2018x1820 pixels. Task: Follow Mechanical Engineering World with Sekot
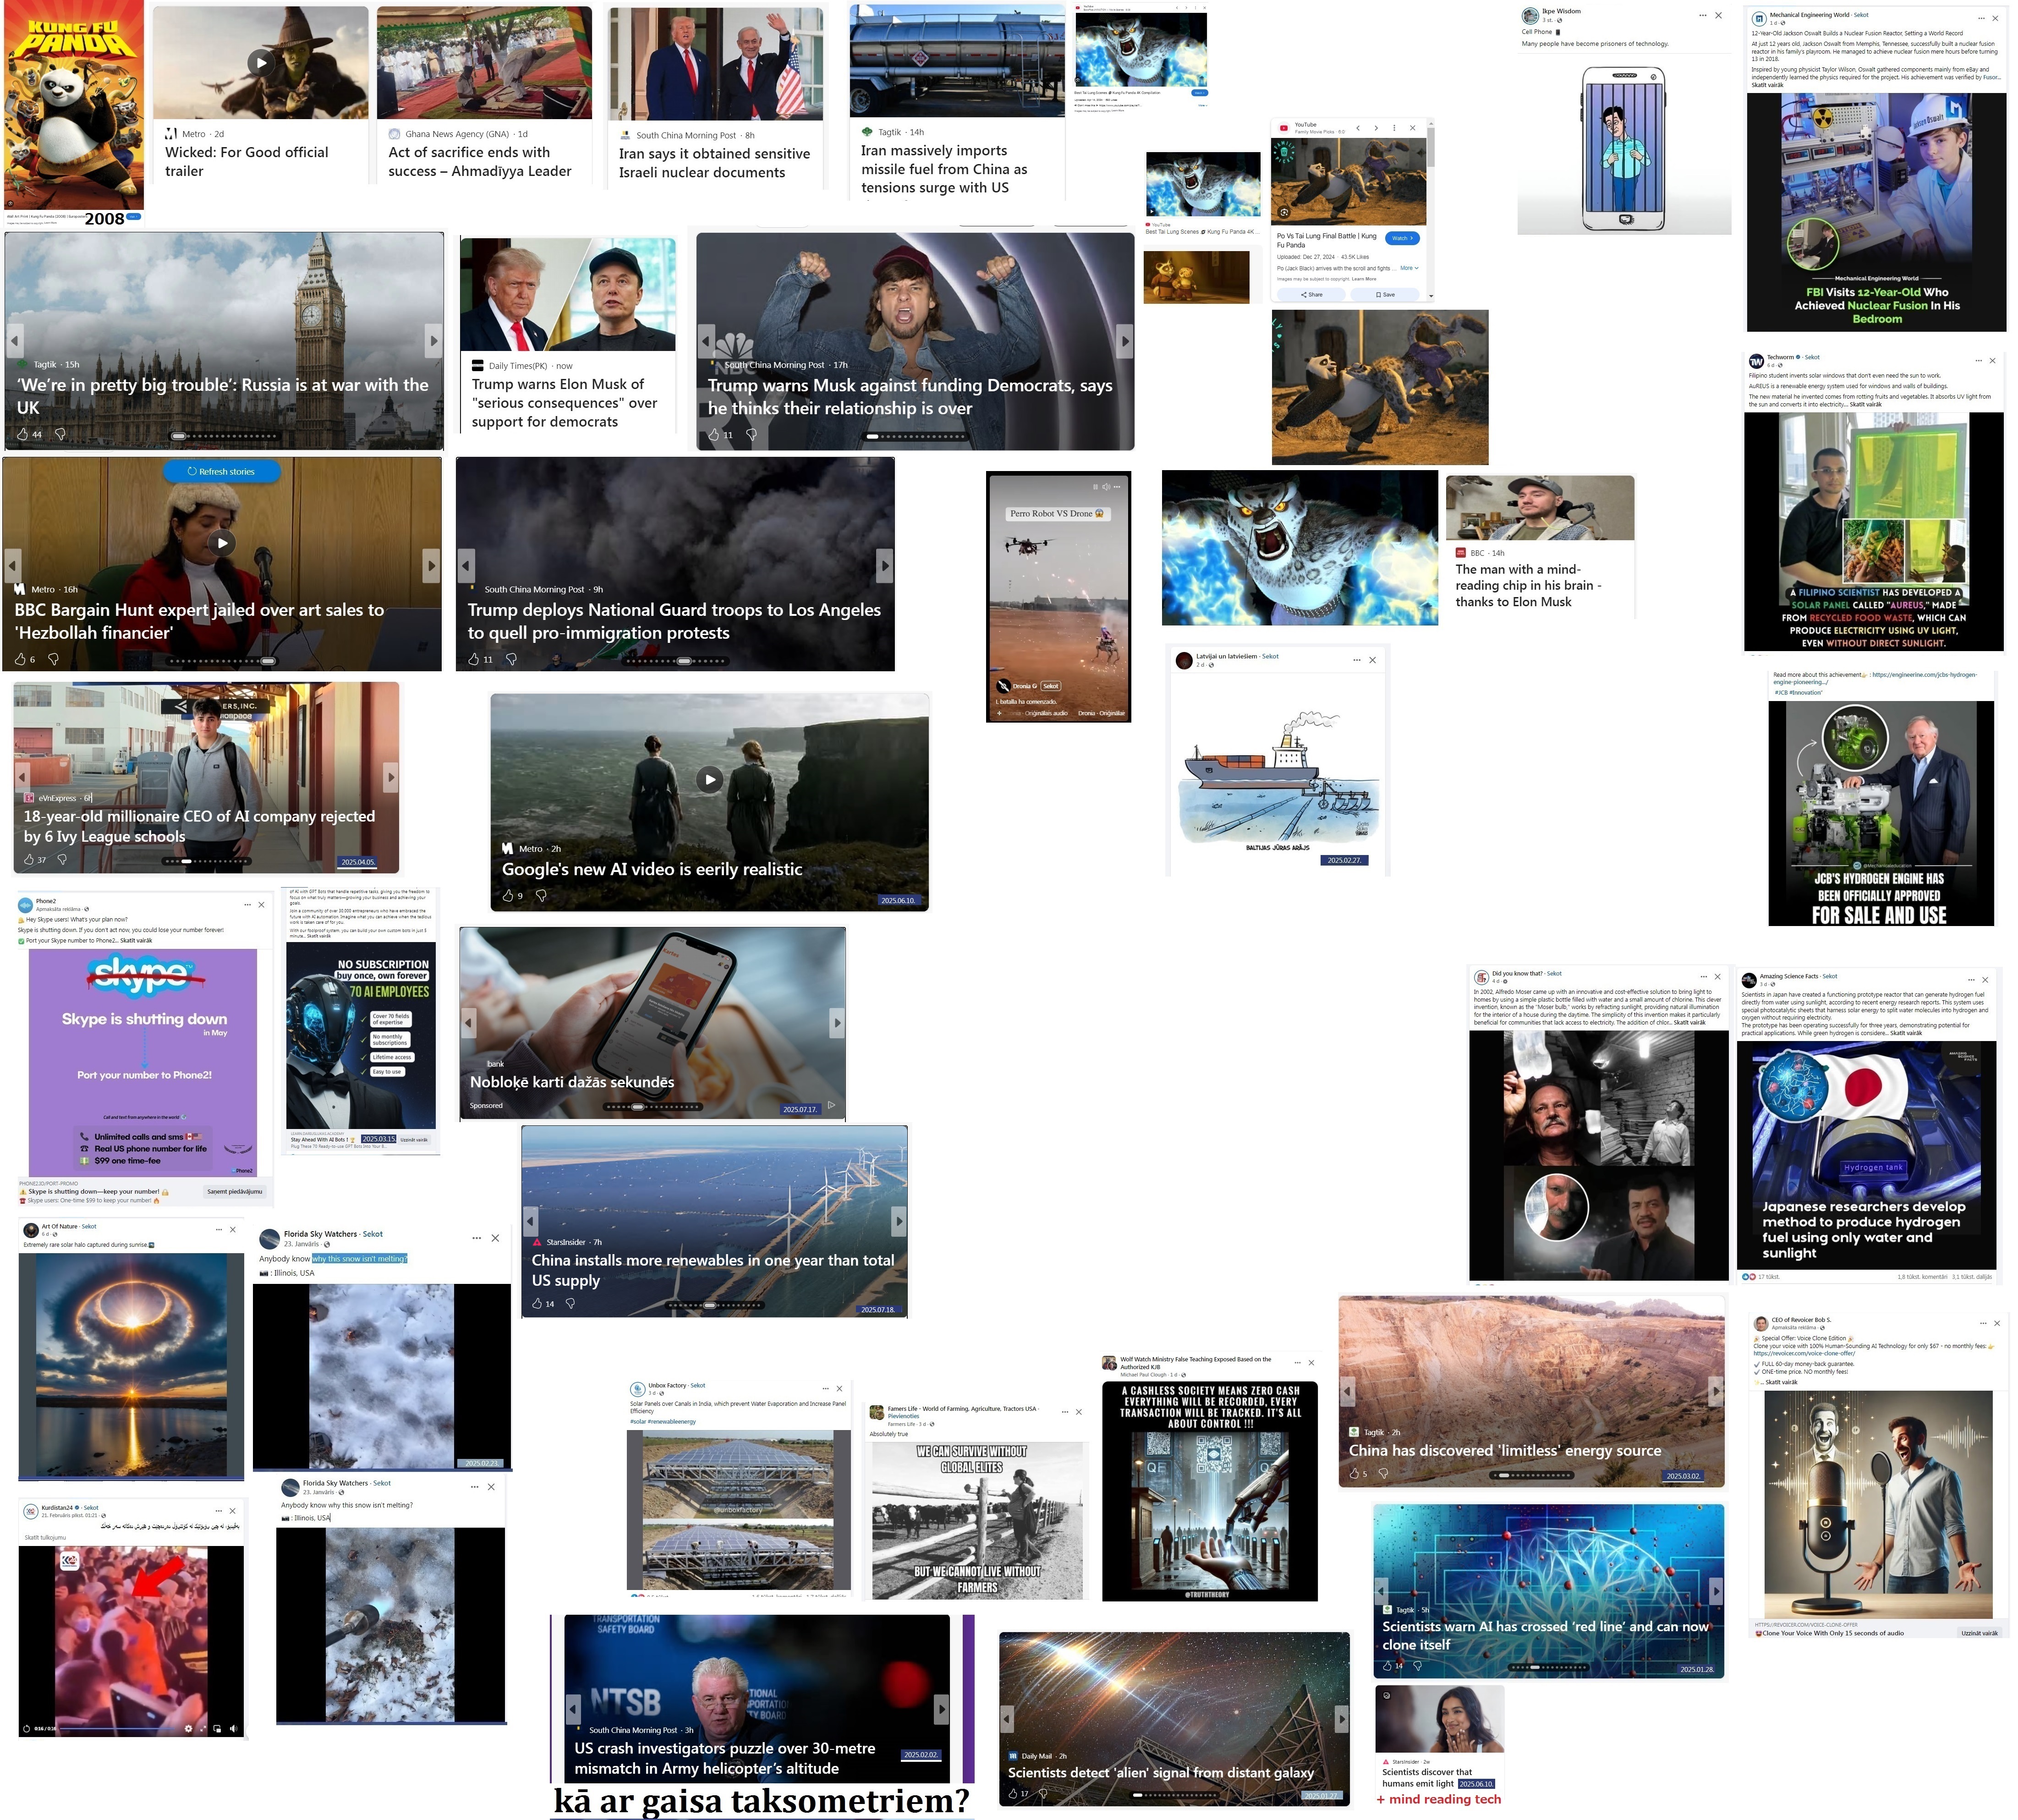tap(1861, 15)
